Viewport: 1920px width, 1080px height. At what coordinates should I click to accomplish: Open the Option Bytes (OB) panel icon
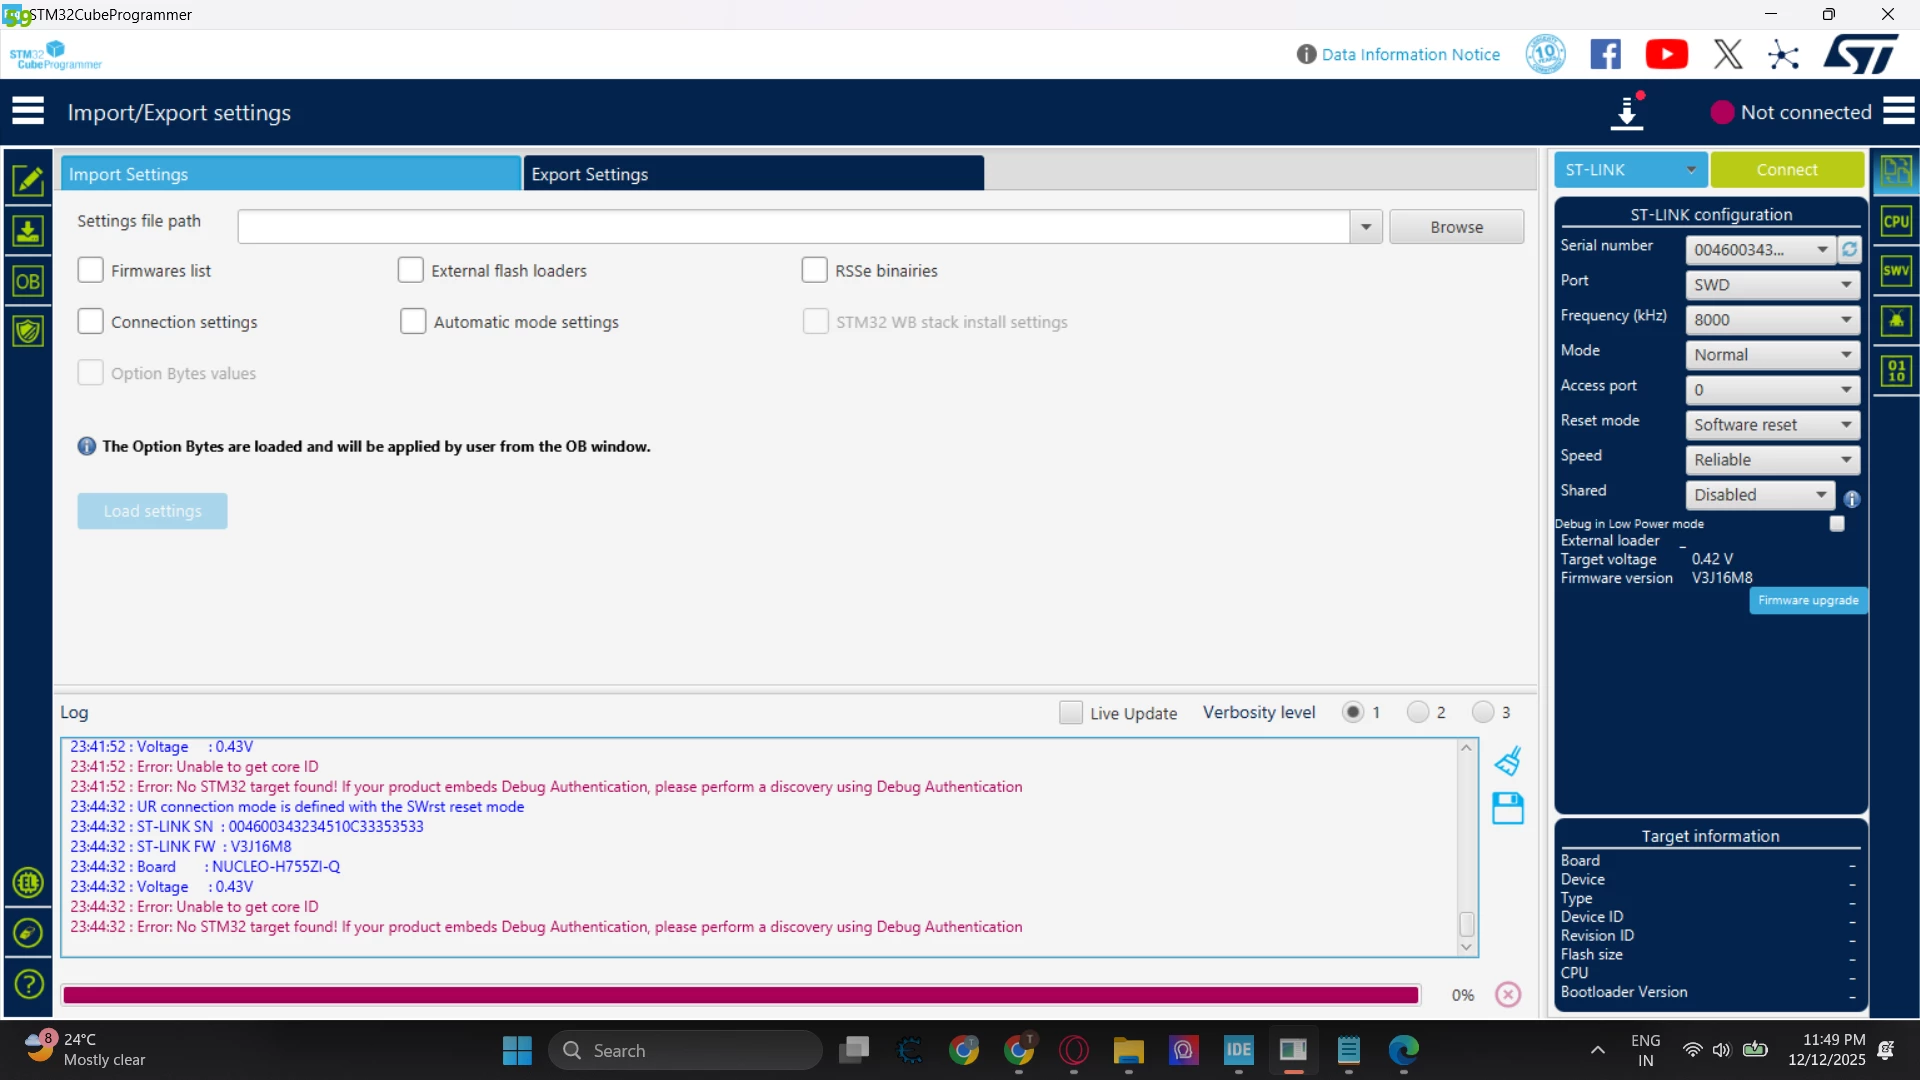tap(28, 282)
